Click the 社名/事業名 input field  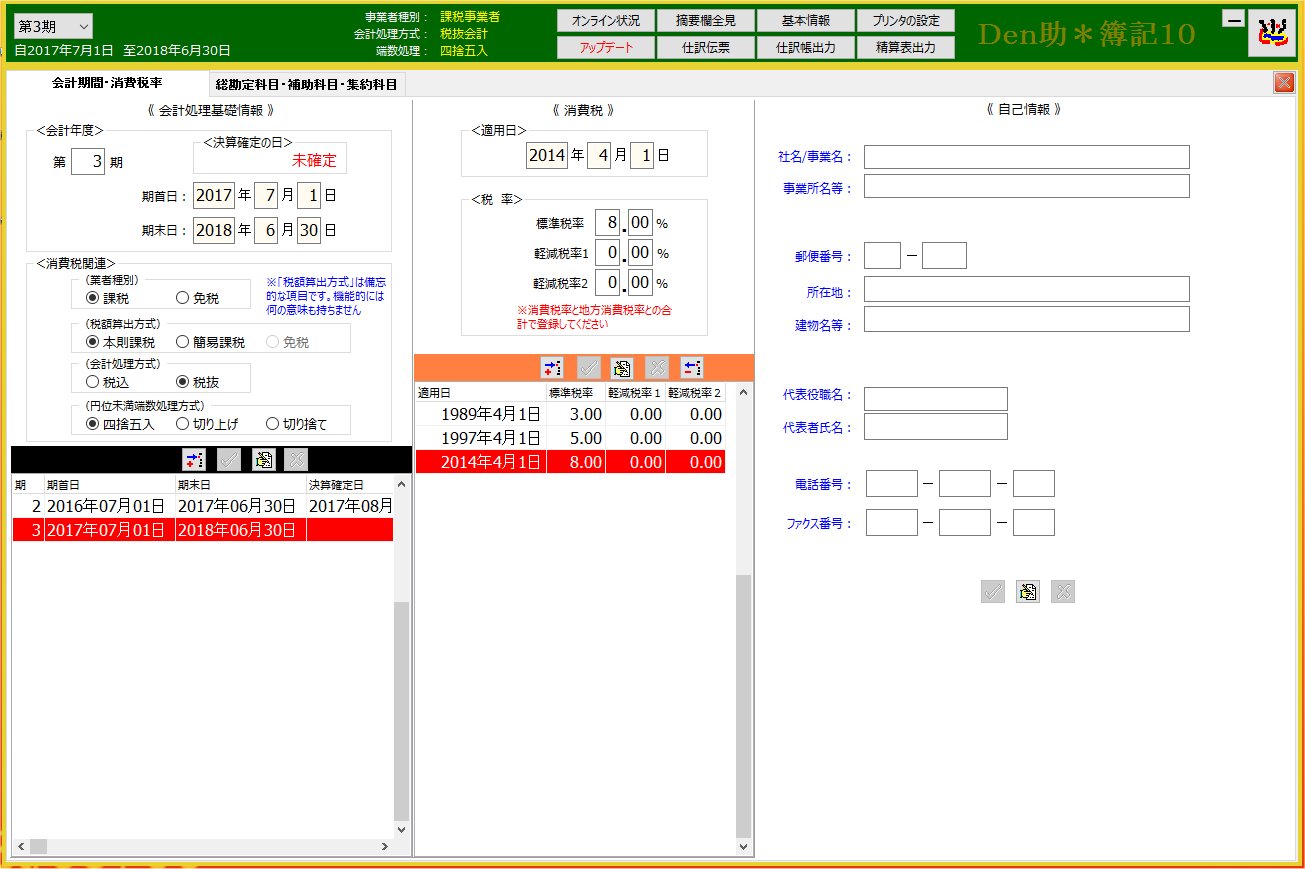(x=1026, y=157)
